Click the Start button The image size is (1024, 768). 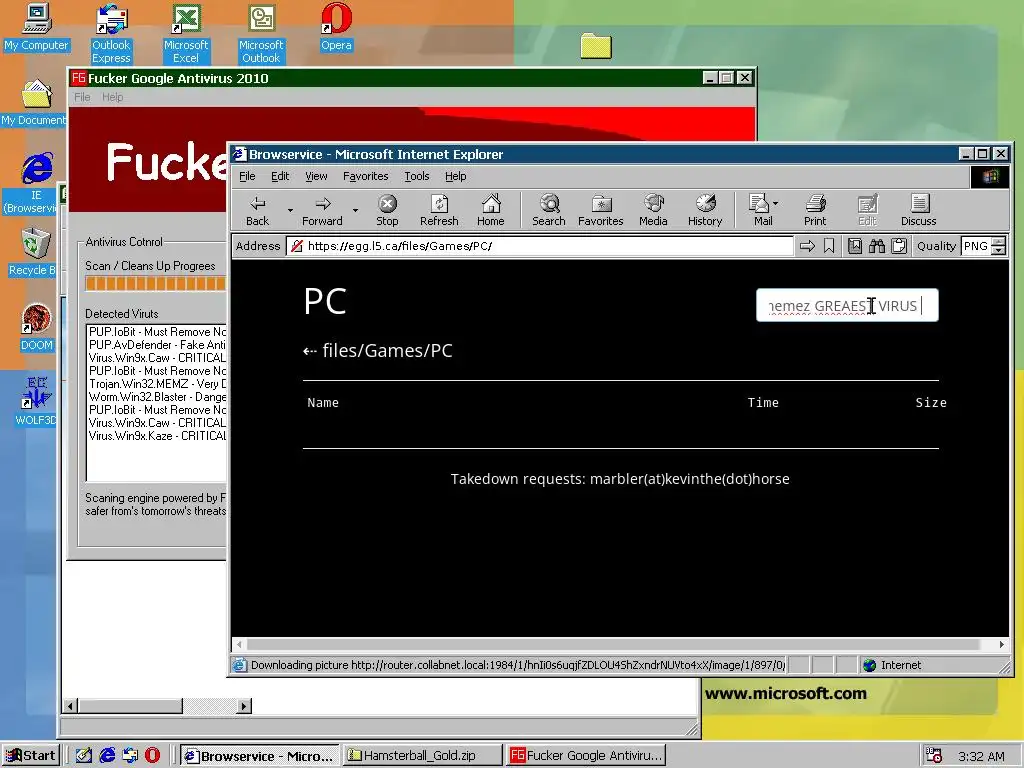(31, 756)
